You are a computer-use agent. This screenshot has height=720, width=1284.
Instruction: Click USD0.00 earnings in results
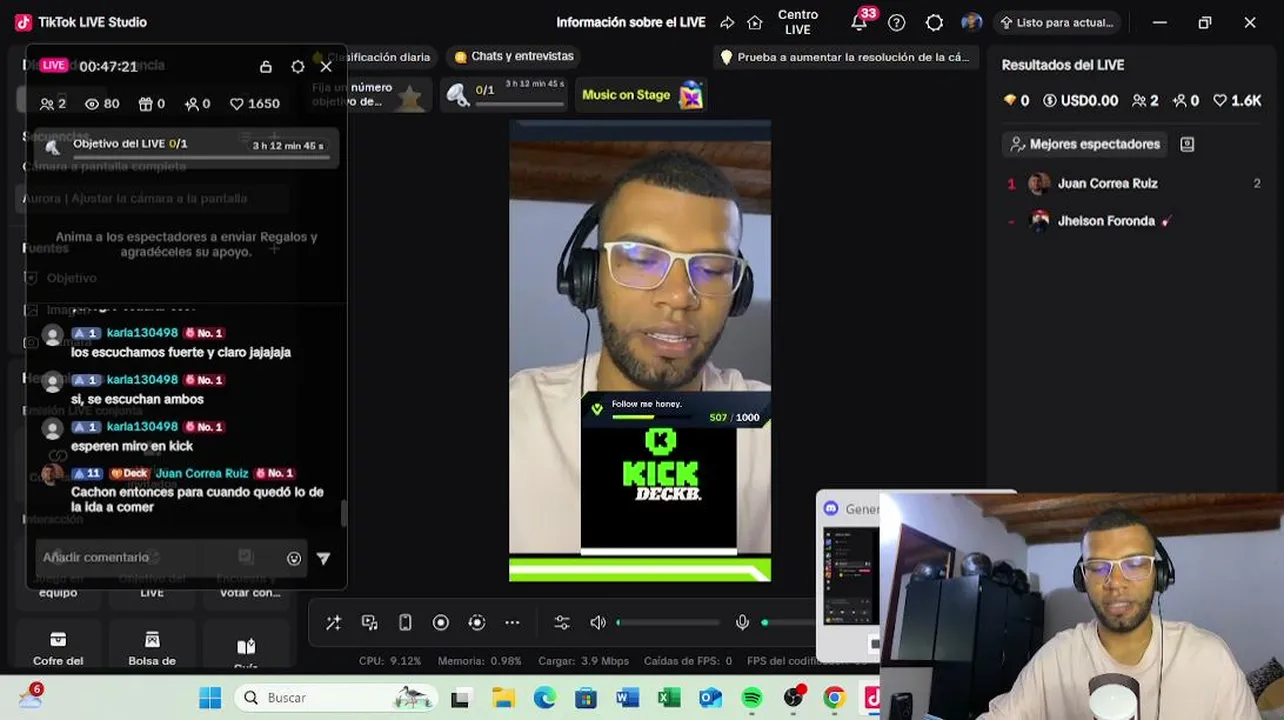pyautogui.click(x=1080, y=101)
